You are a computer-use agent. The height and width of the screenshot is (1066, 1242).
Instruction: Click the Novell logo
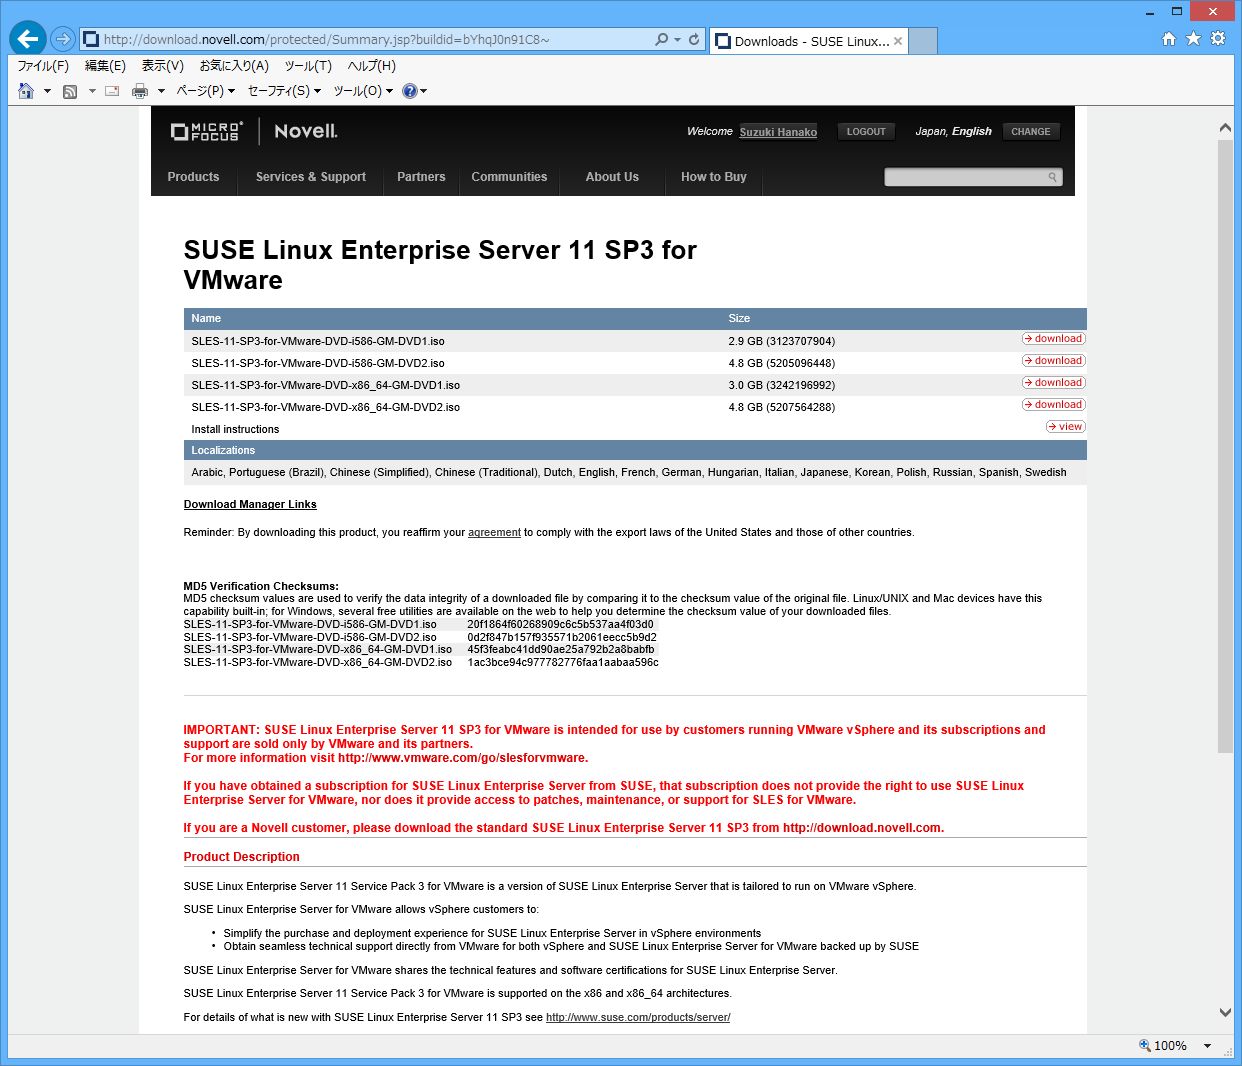(x=306, y=131)
